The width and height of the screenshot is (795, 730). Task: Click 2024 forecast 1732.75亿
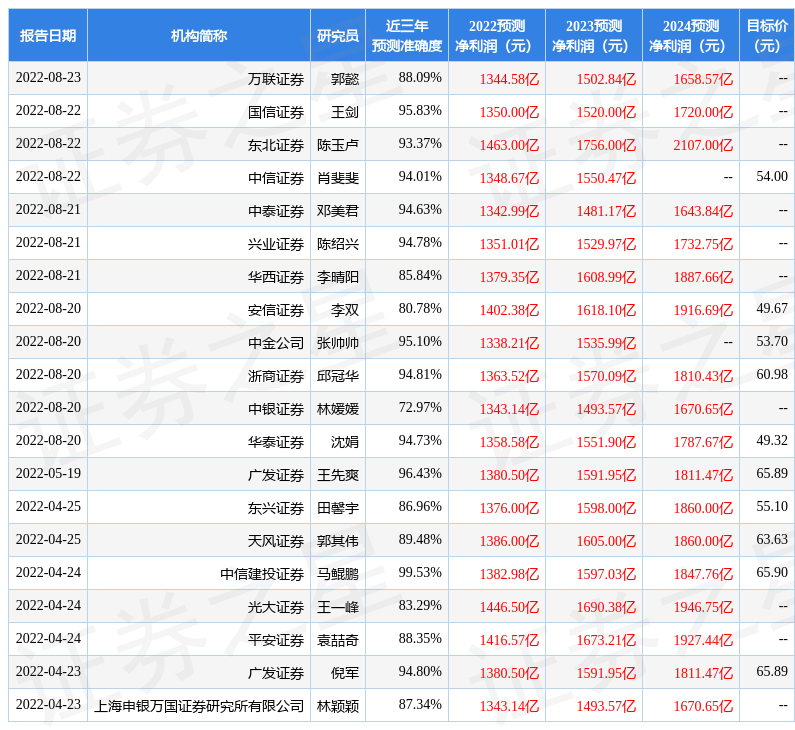(x=703, y=244)
